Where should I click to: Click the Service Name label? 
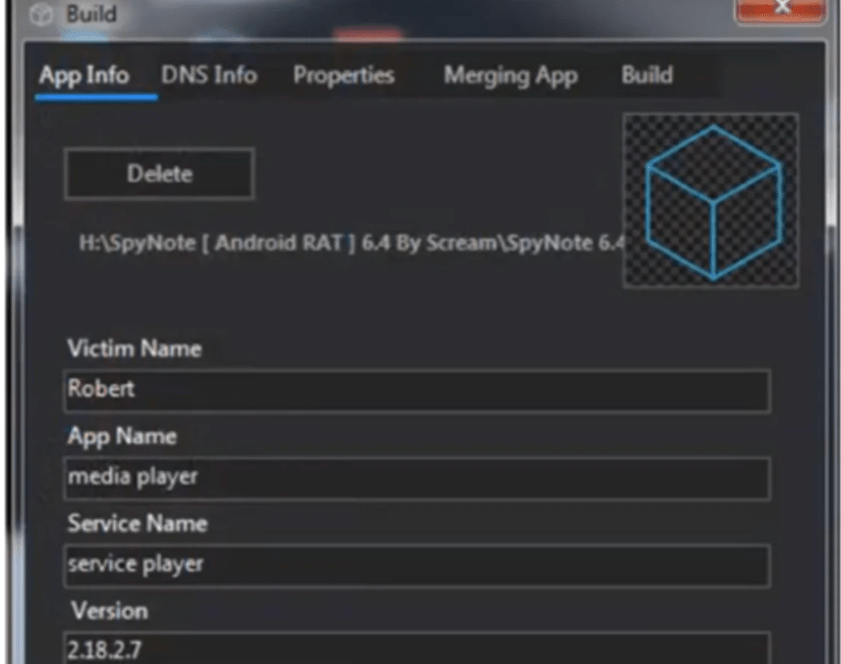pyautogui.click(x=137, y=523)
